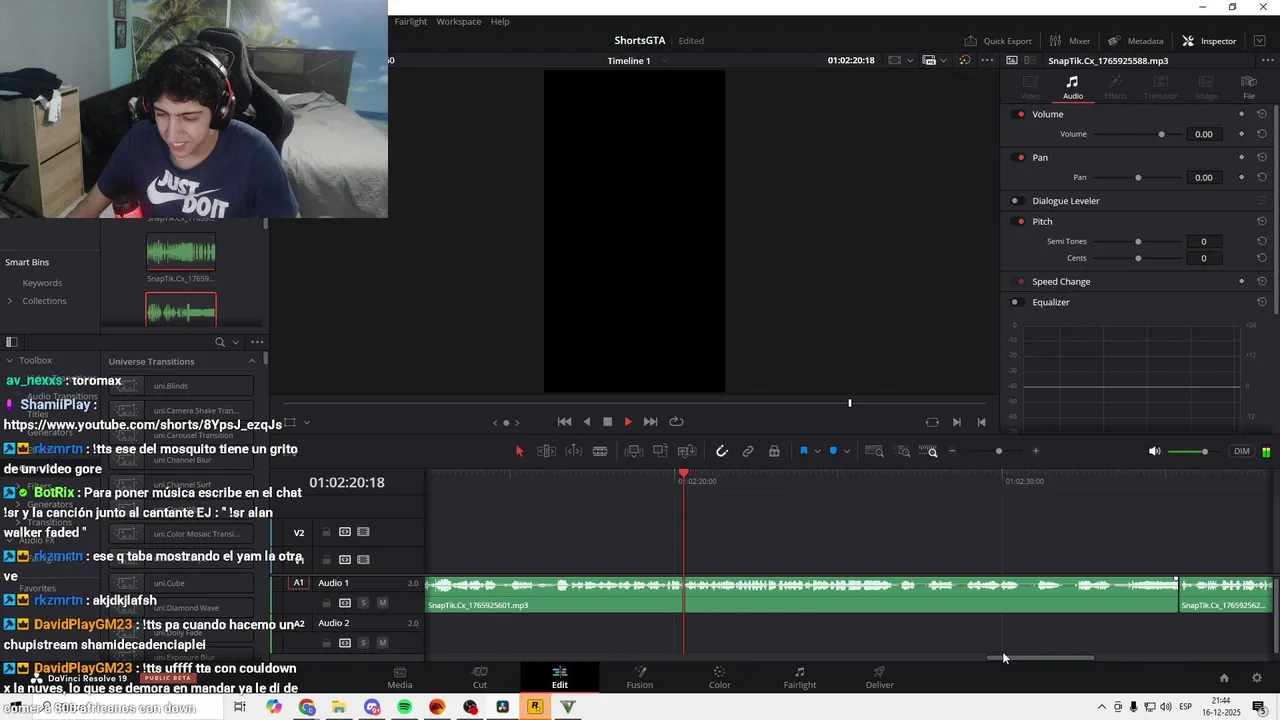Go to last frame in transport
1280x720 pixels.
[650, 422]
